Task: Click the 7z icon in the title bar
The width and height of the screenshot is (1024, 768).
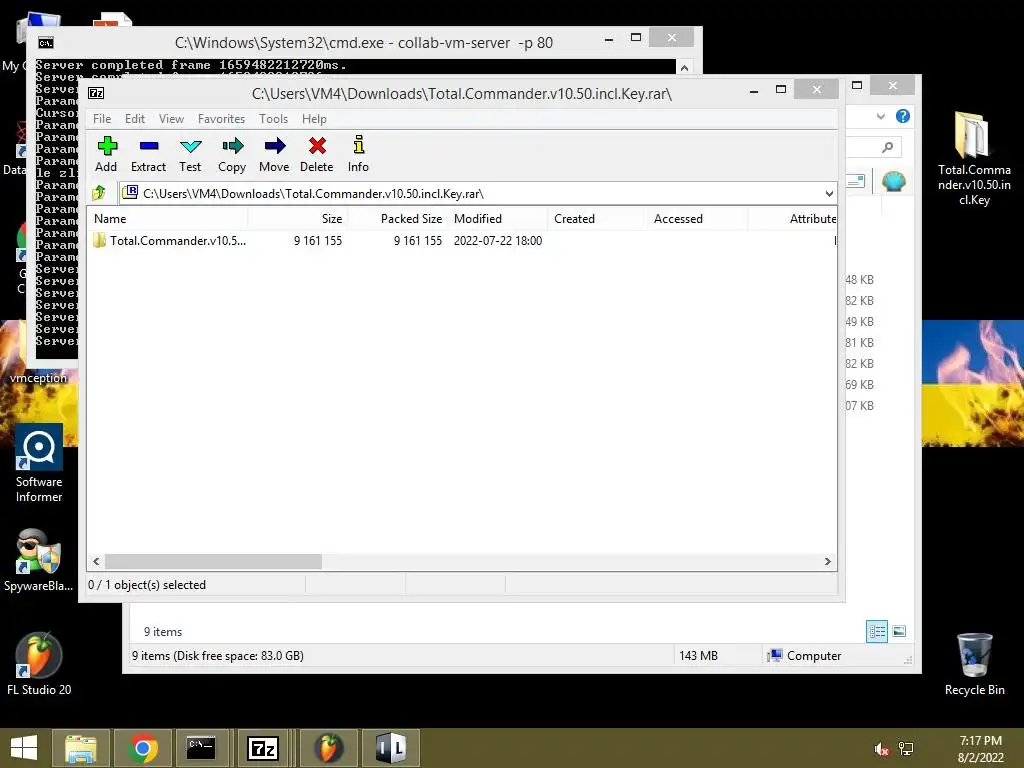Action: click(x=96, y=93)
